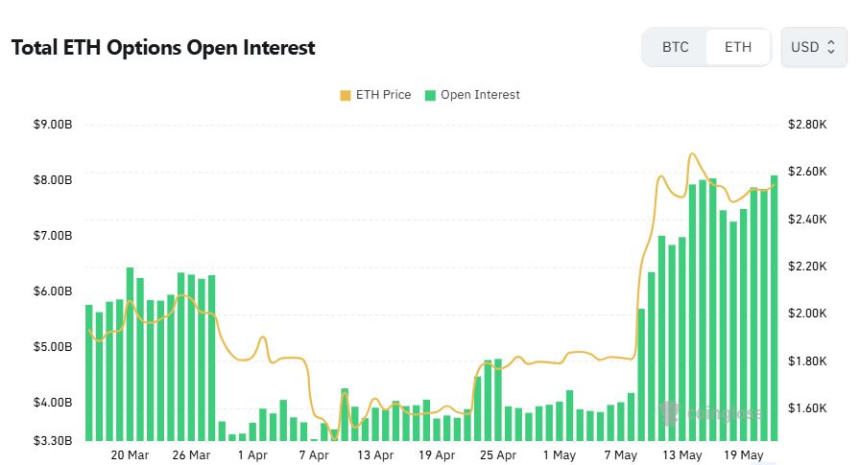
Task: Open the USD currency dropdown
Action: [814, 47]
